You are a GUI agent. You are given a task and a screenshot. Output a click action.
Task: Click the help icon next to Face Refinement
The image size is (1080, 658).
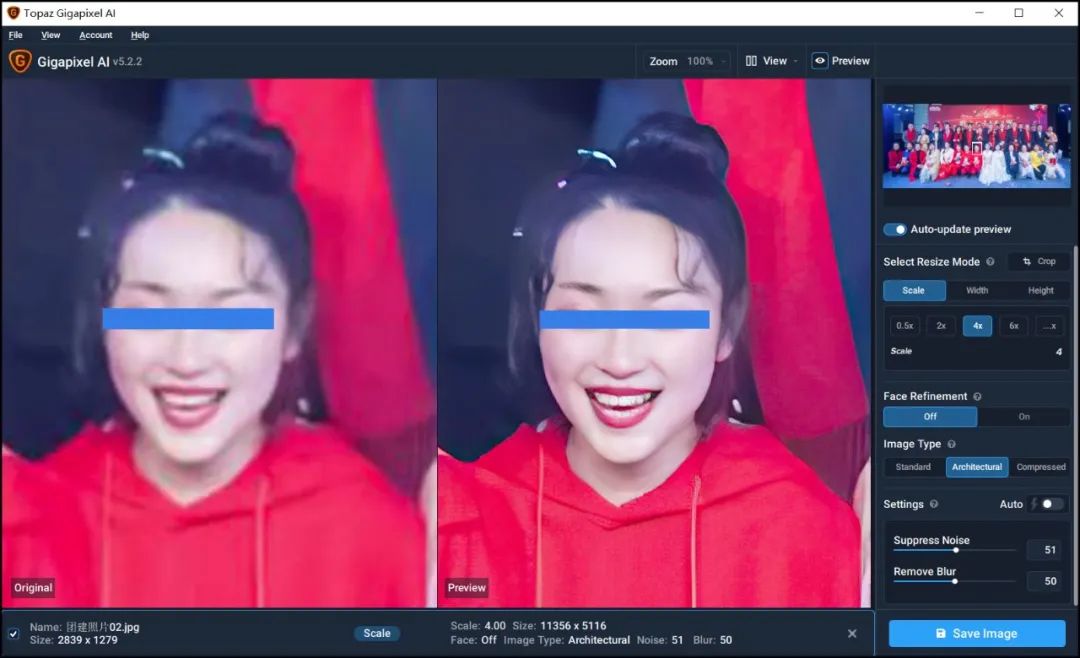click(977, 397)
